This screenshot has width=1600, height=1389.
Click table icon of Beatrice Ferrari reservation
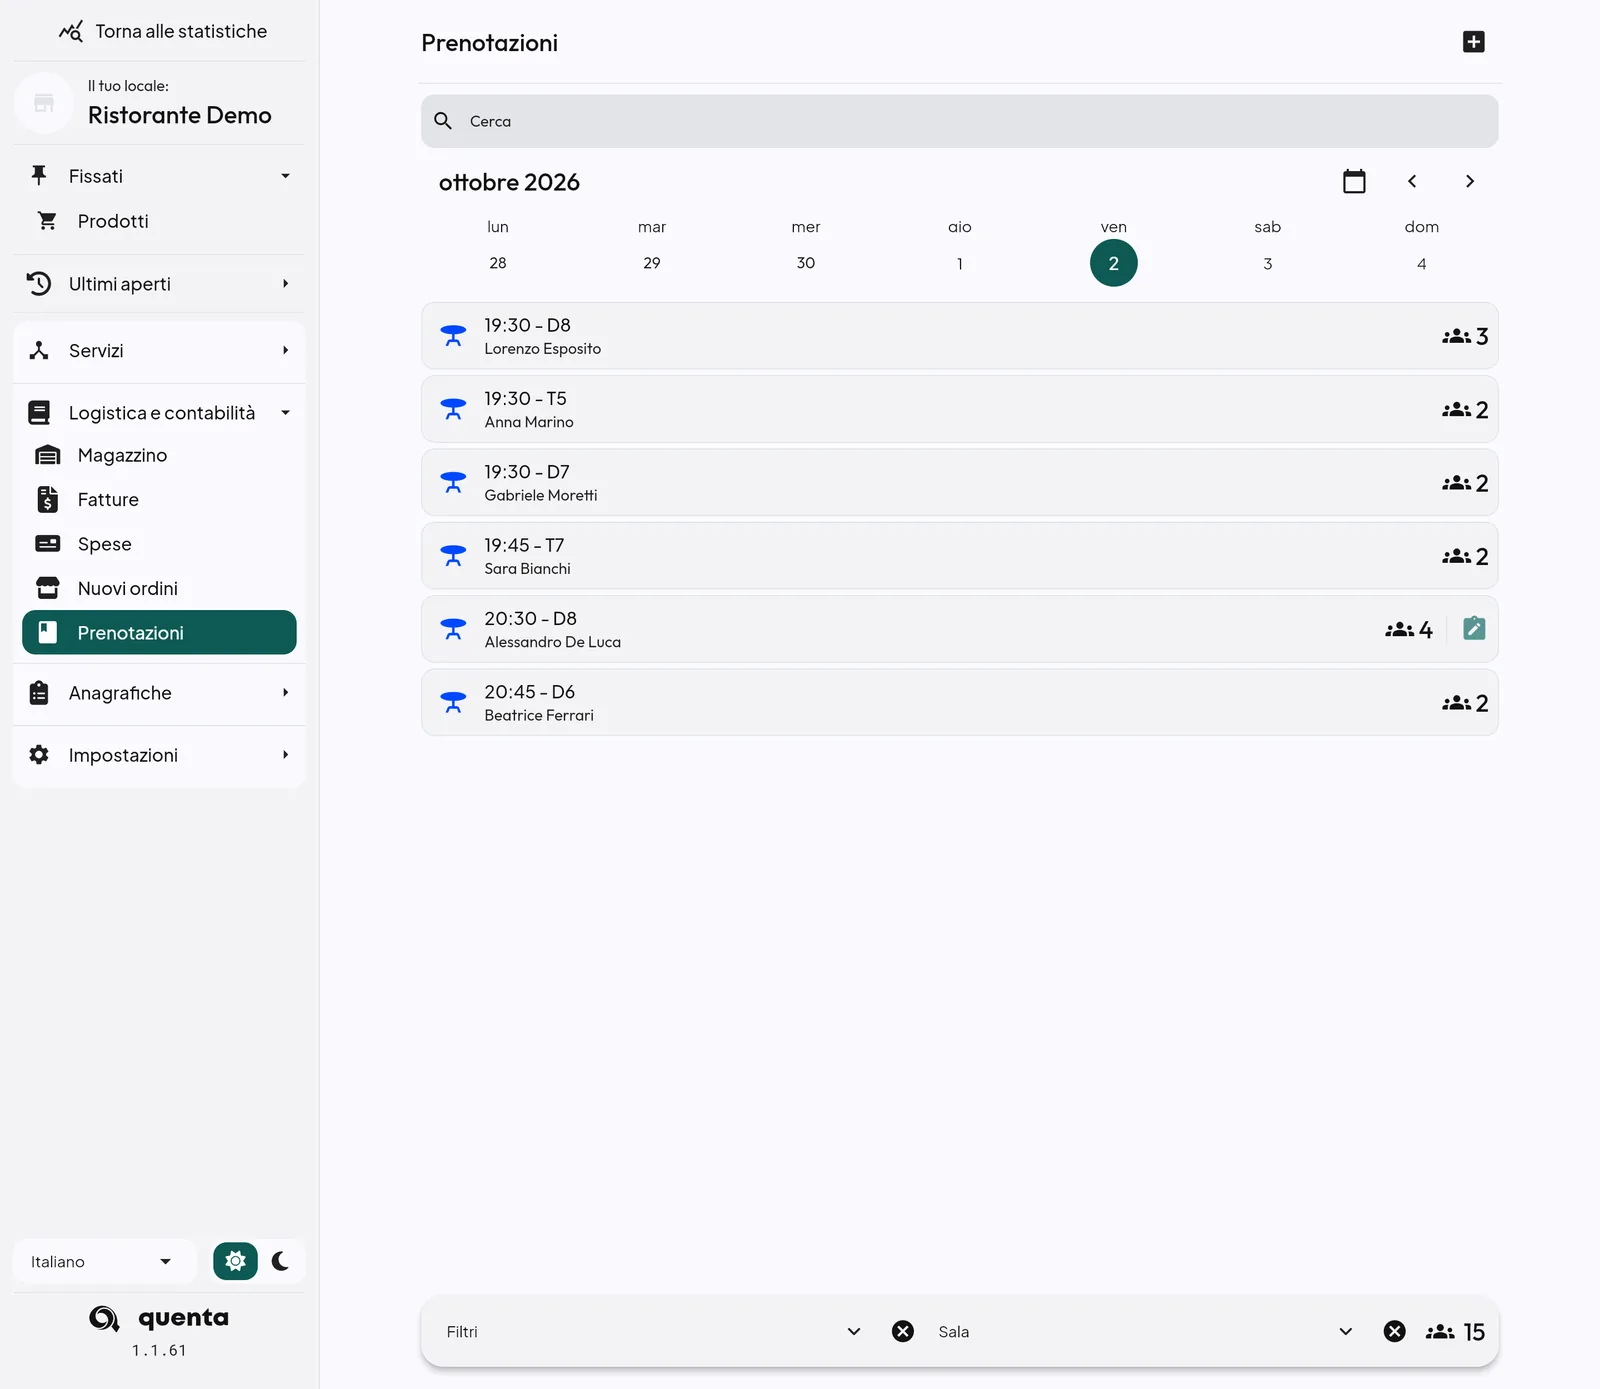pos(453,703)
